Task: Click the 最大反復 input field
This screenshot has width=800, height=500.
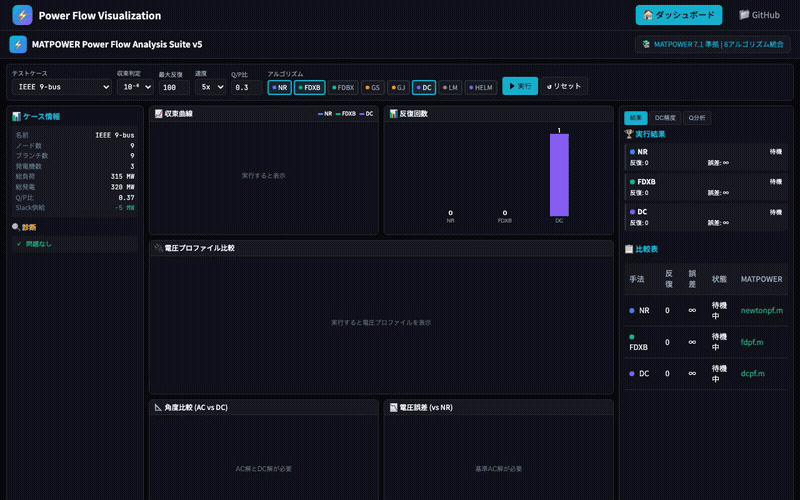Action: point(174,87)
